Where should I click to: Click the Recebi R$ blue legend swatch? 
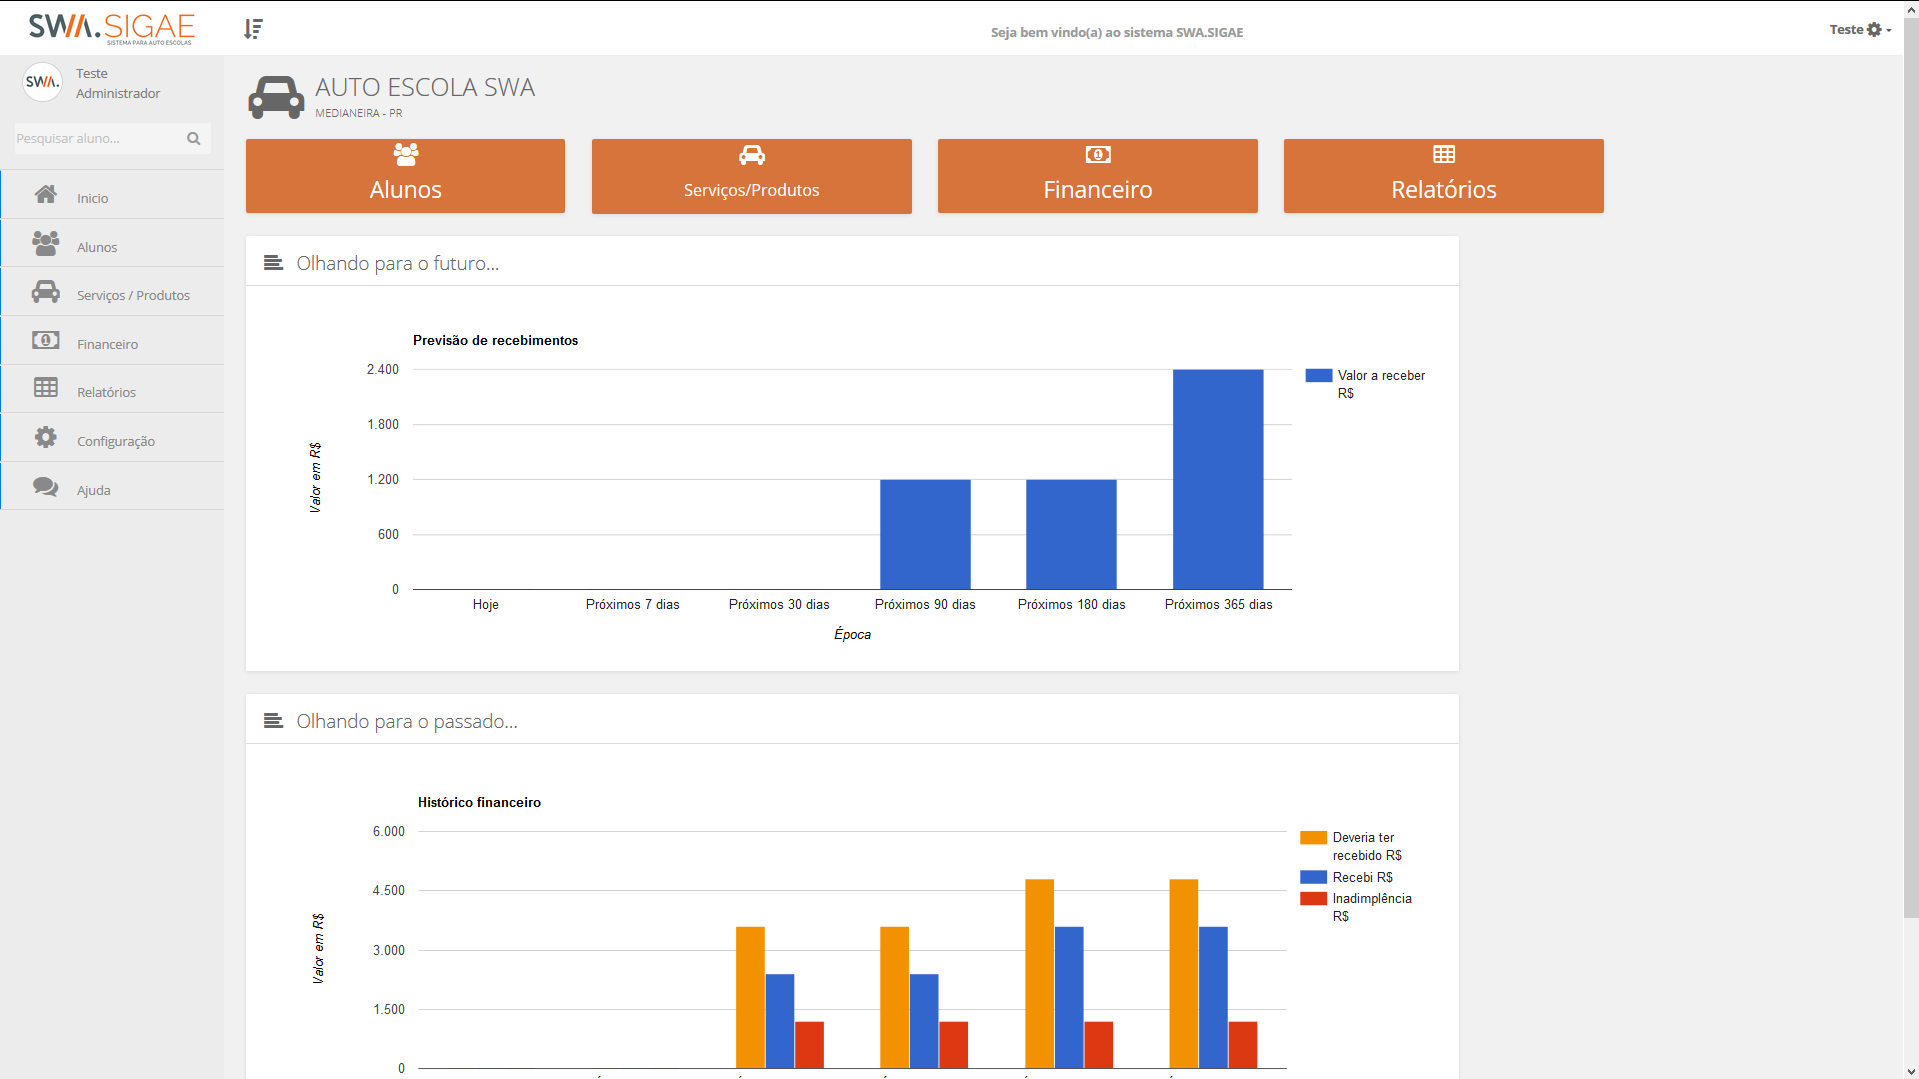1313,877
